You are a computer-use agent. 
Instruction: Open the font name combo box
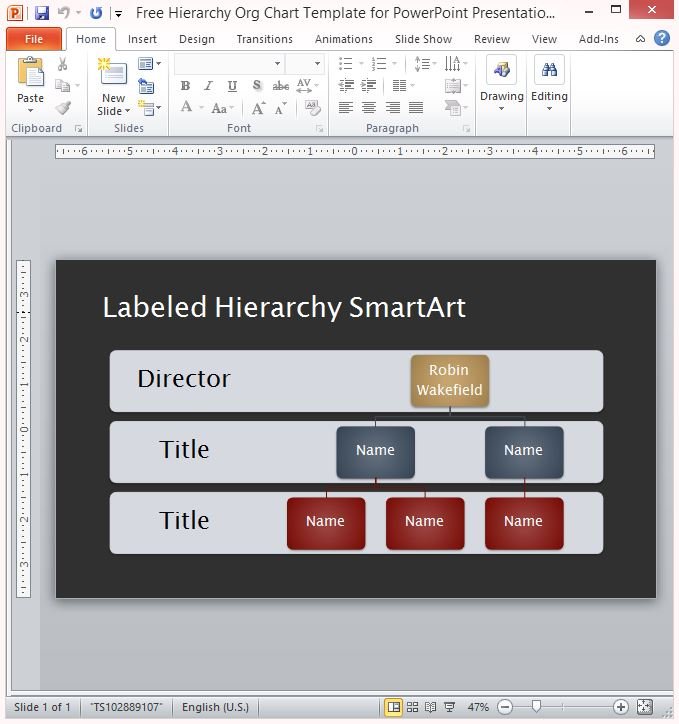point(229,64)
